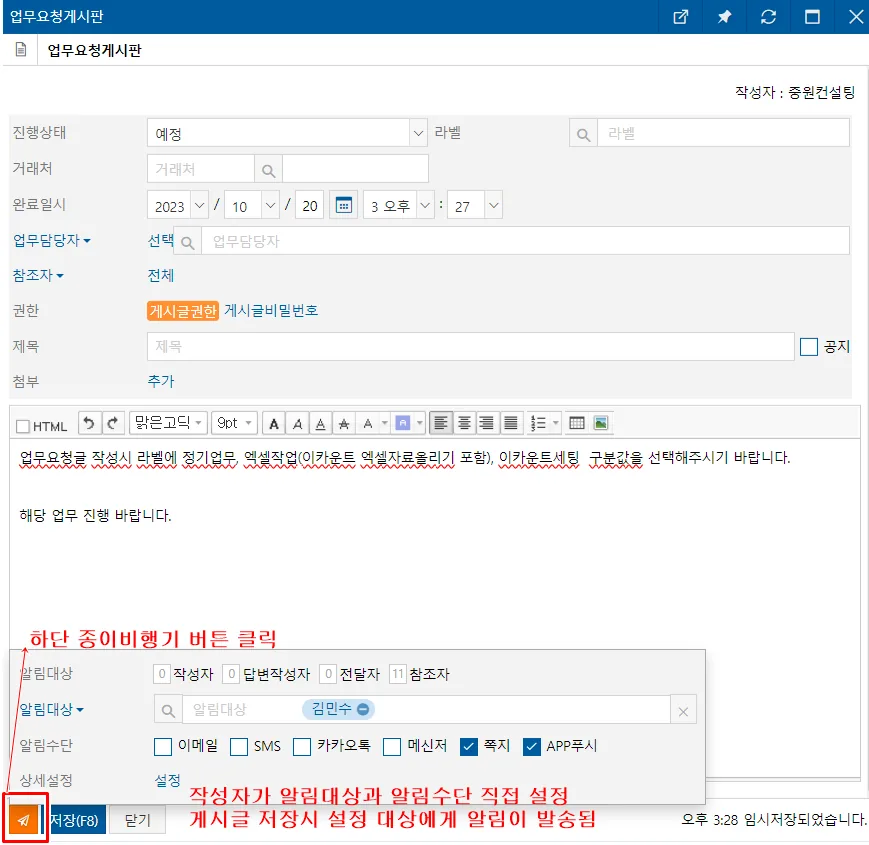Check the 공지 notice checkbox
Screen dimensions: 869x845
(809, 347)
